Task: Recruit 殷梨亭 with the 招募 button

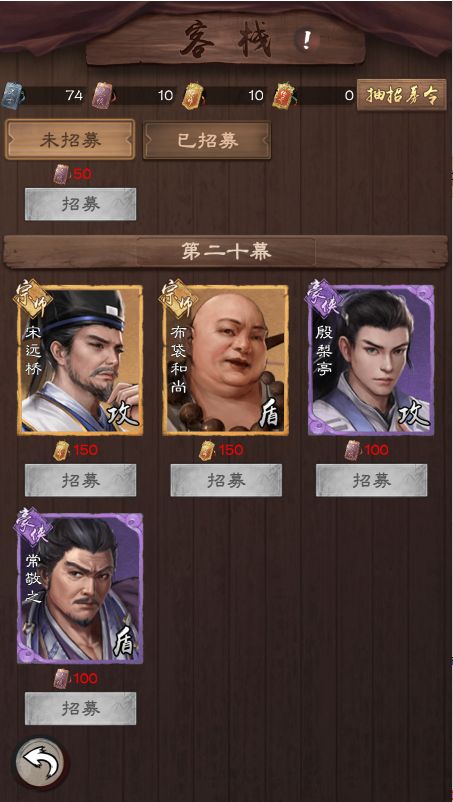Action: tap(371, 480)
